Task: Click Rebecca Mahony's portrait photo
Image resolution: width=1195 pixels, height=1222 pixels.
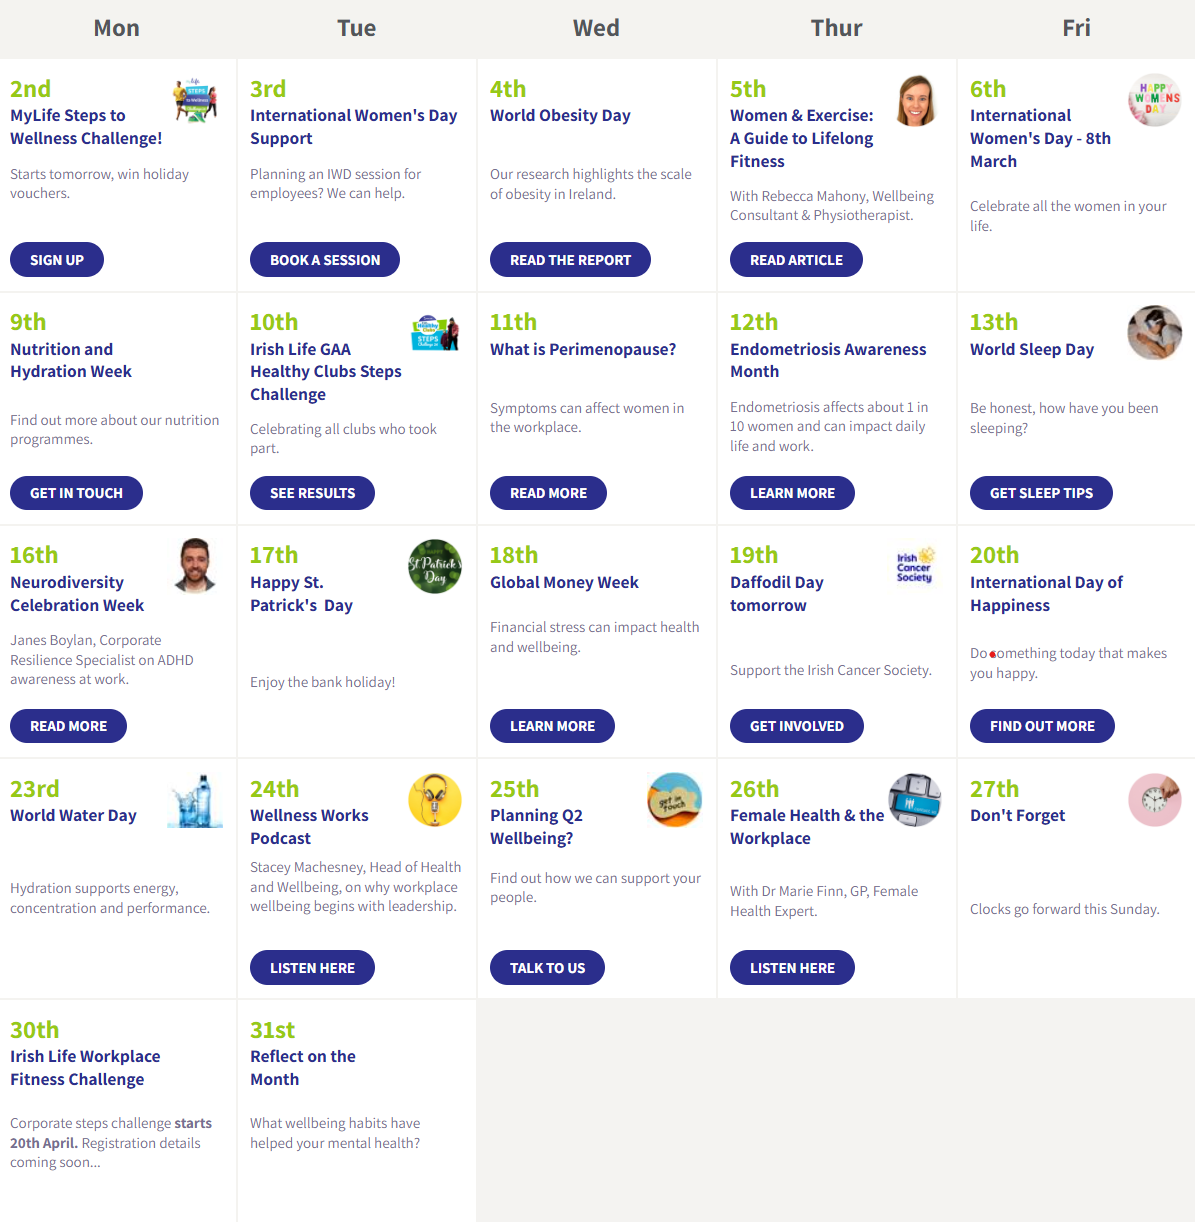Action: tap(915, 100)
